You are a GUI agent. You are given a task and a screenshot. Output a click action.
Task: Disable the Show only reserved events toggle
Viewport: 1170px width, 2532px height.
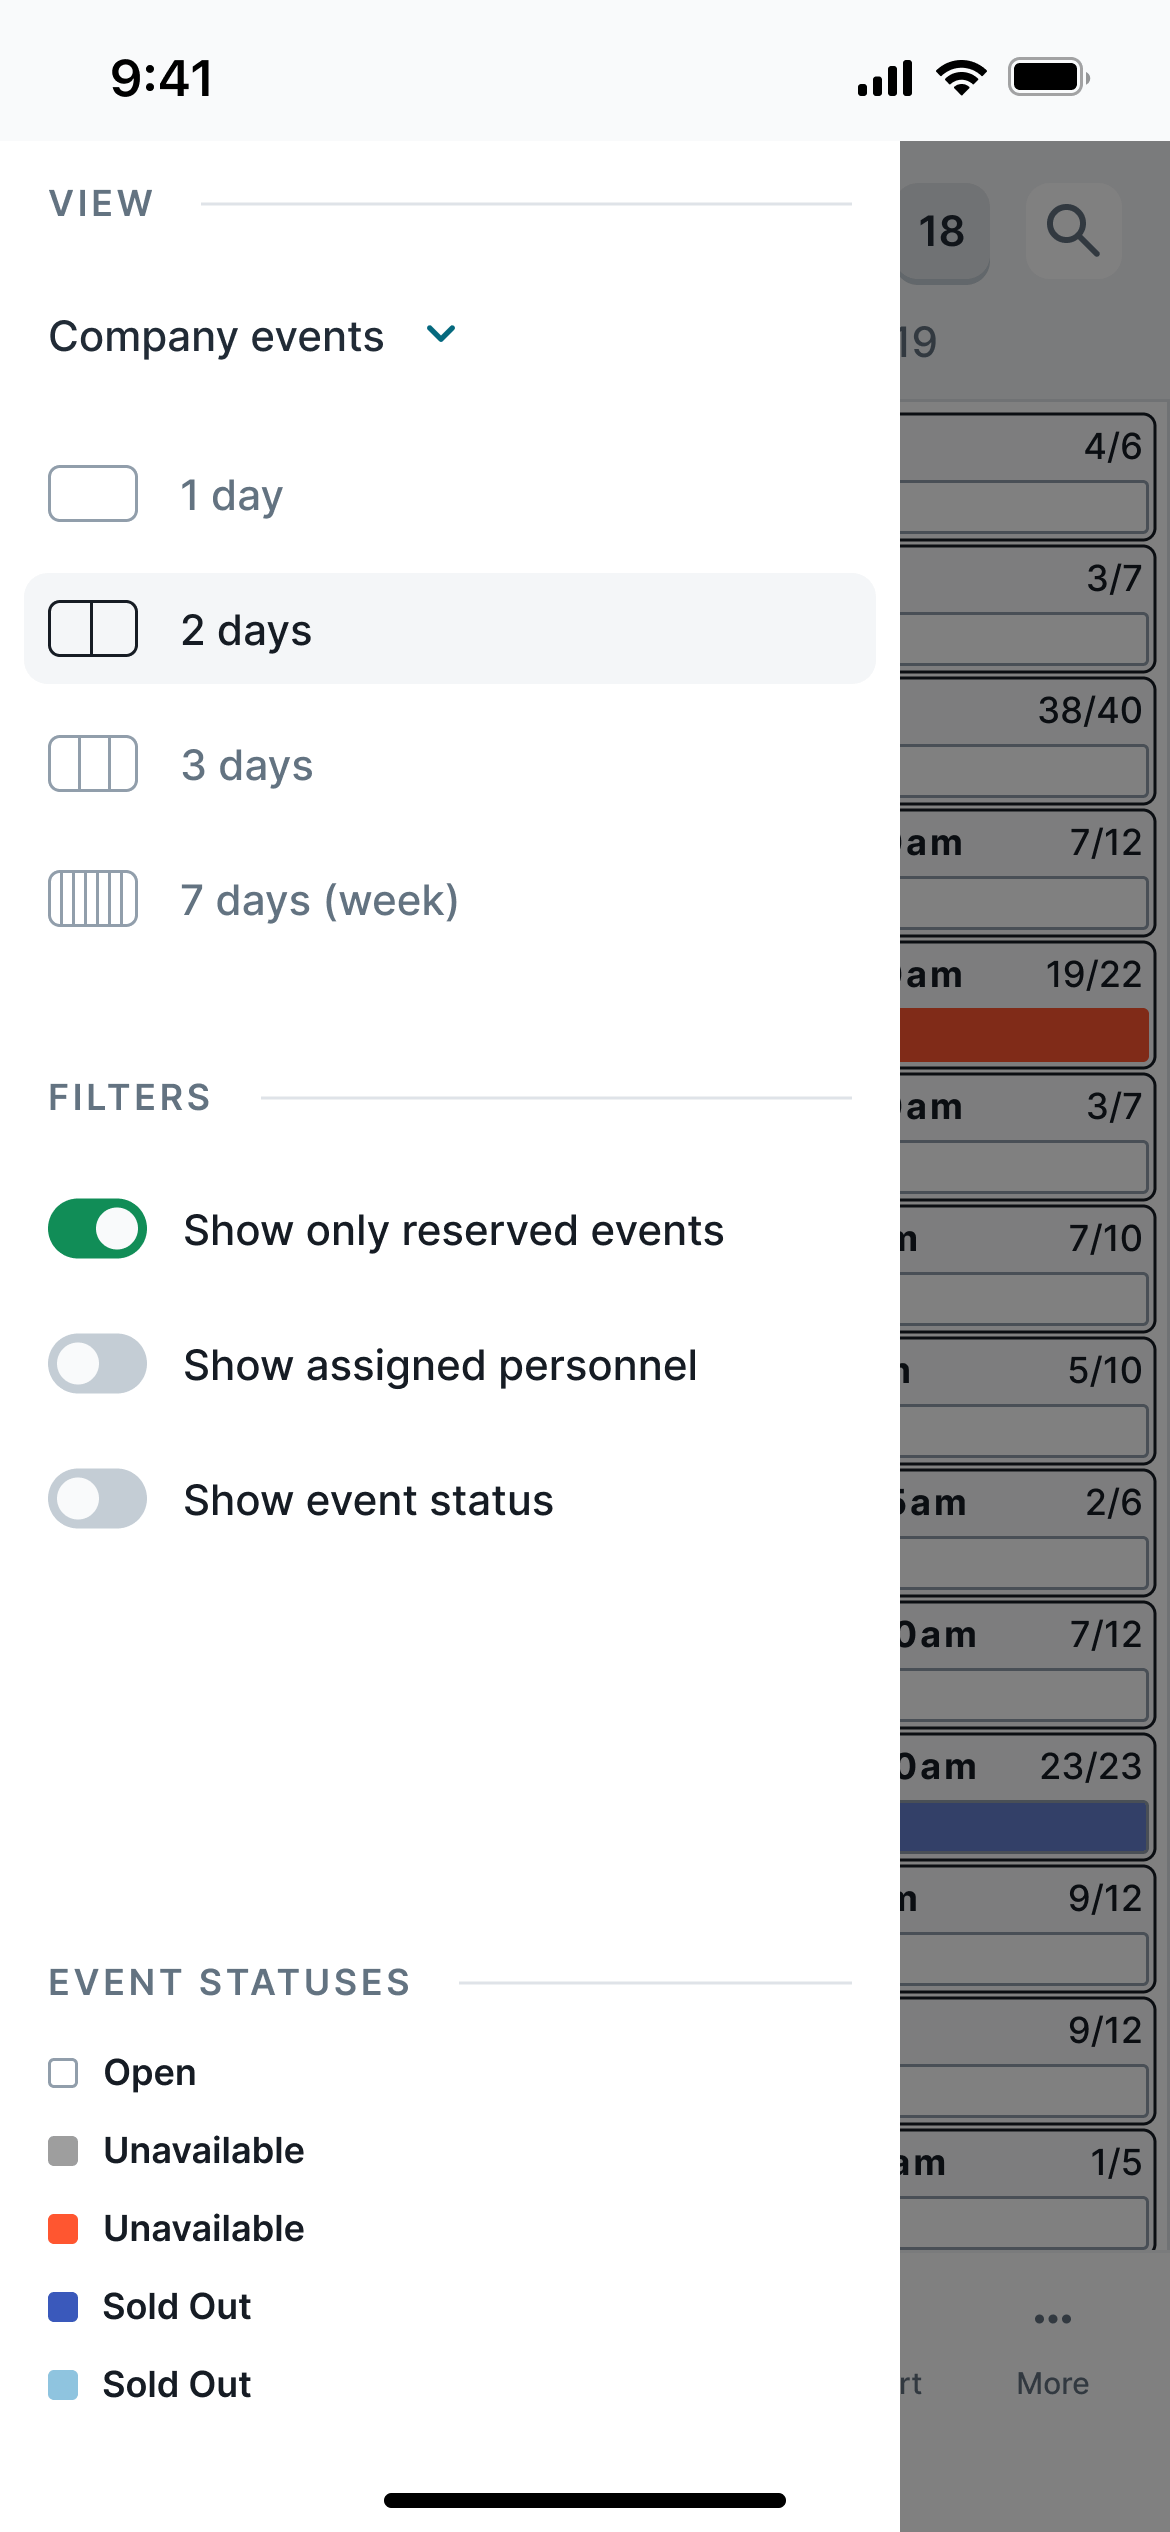point(97,1229)
